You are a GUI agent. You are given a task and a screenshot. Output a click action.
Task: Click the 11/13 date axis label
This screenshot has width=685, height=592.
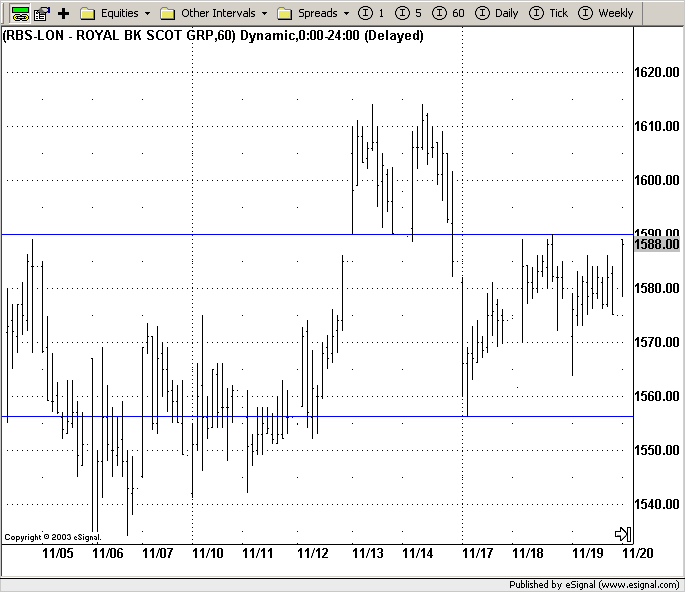[368, 554]
